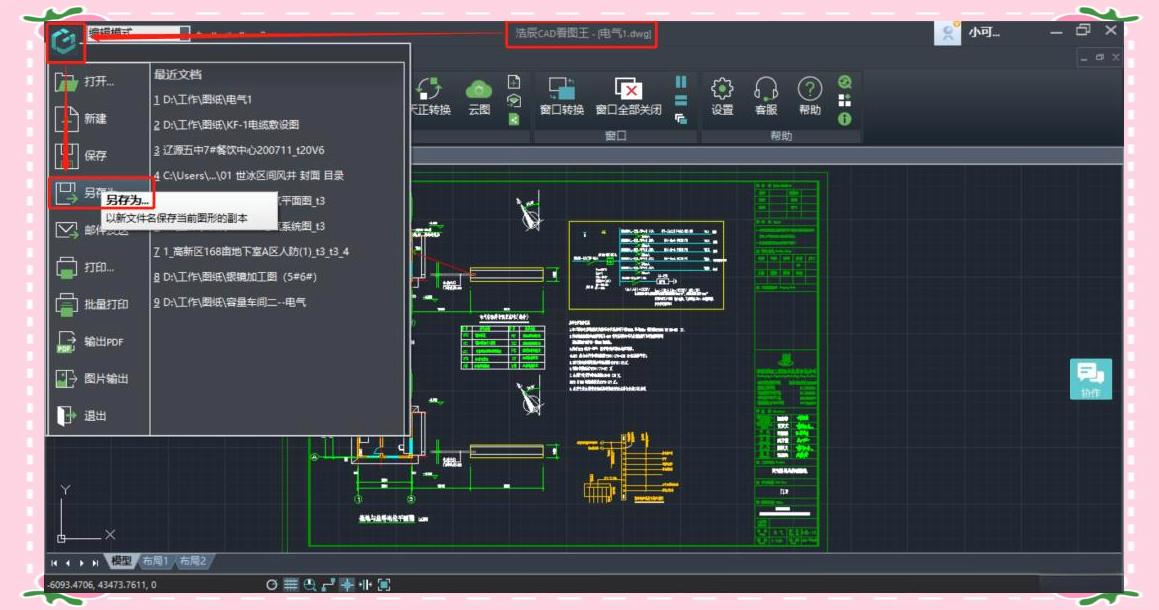Viewport: 1159px width, 610px height.
Task: Toggle the grid display in status bar
Action: tap(291, 585)
